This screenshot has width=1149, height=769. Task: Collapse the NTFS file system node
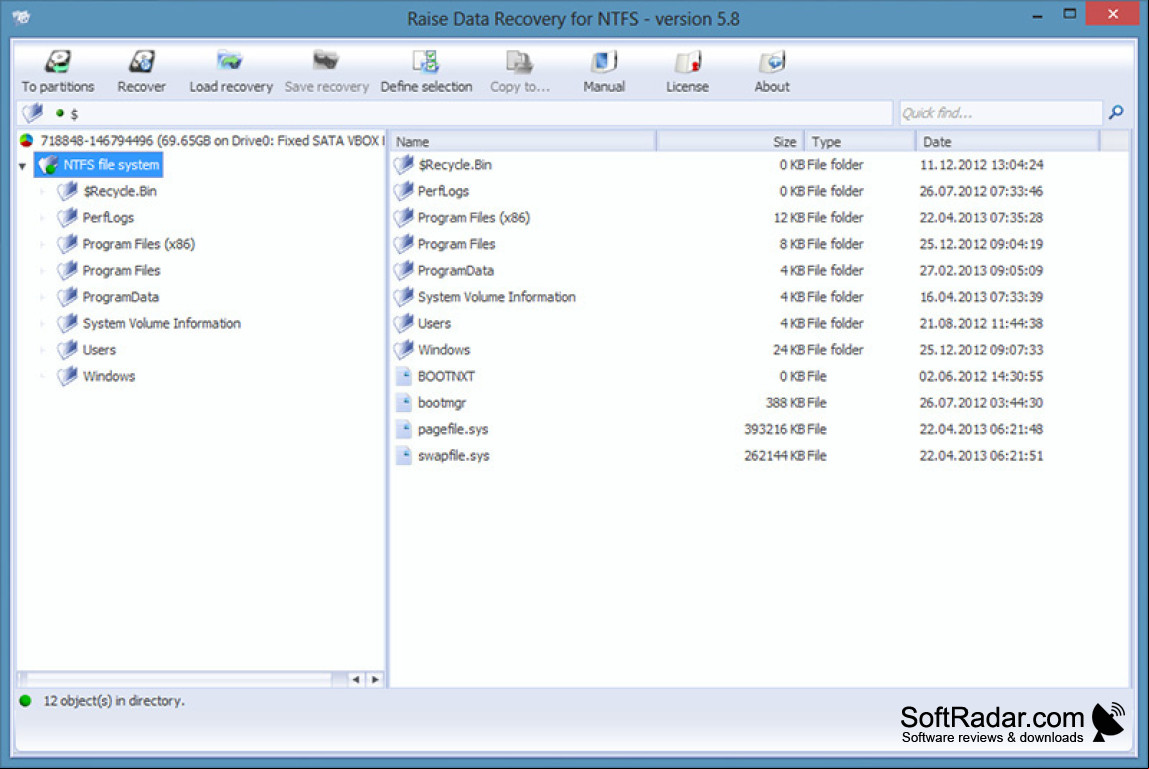(23, 166)
